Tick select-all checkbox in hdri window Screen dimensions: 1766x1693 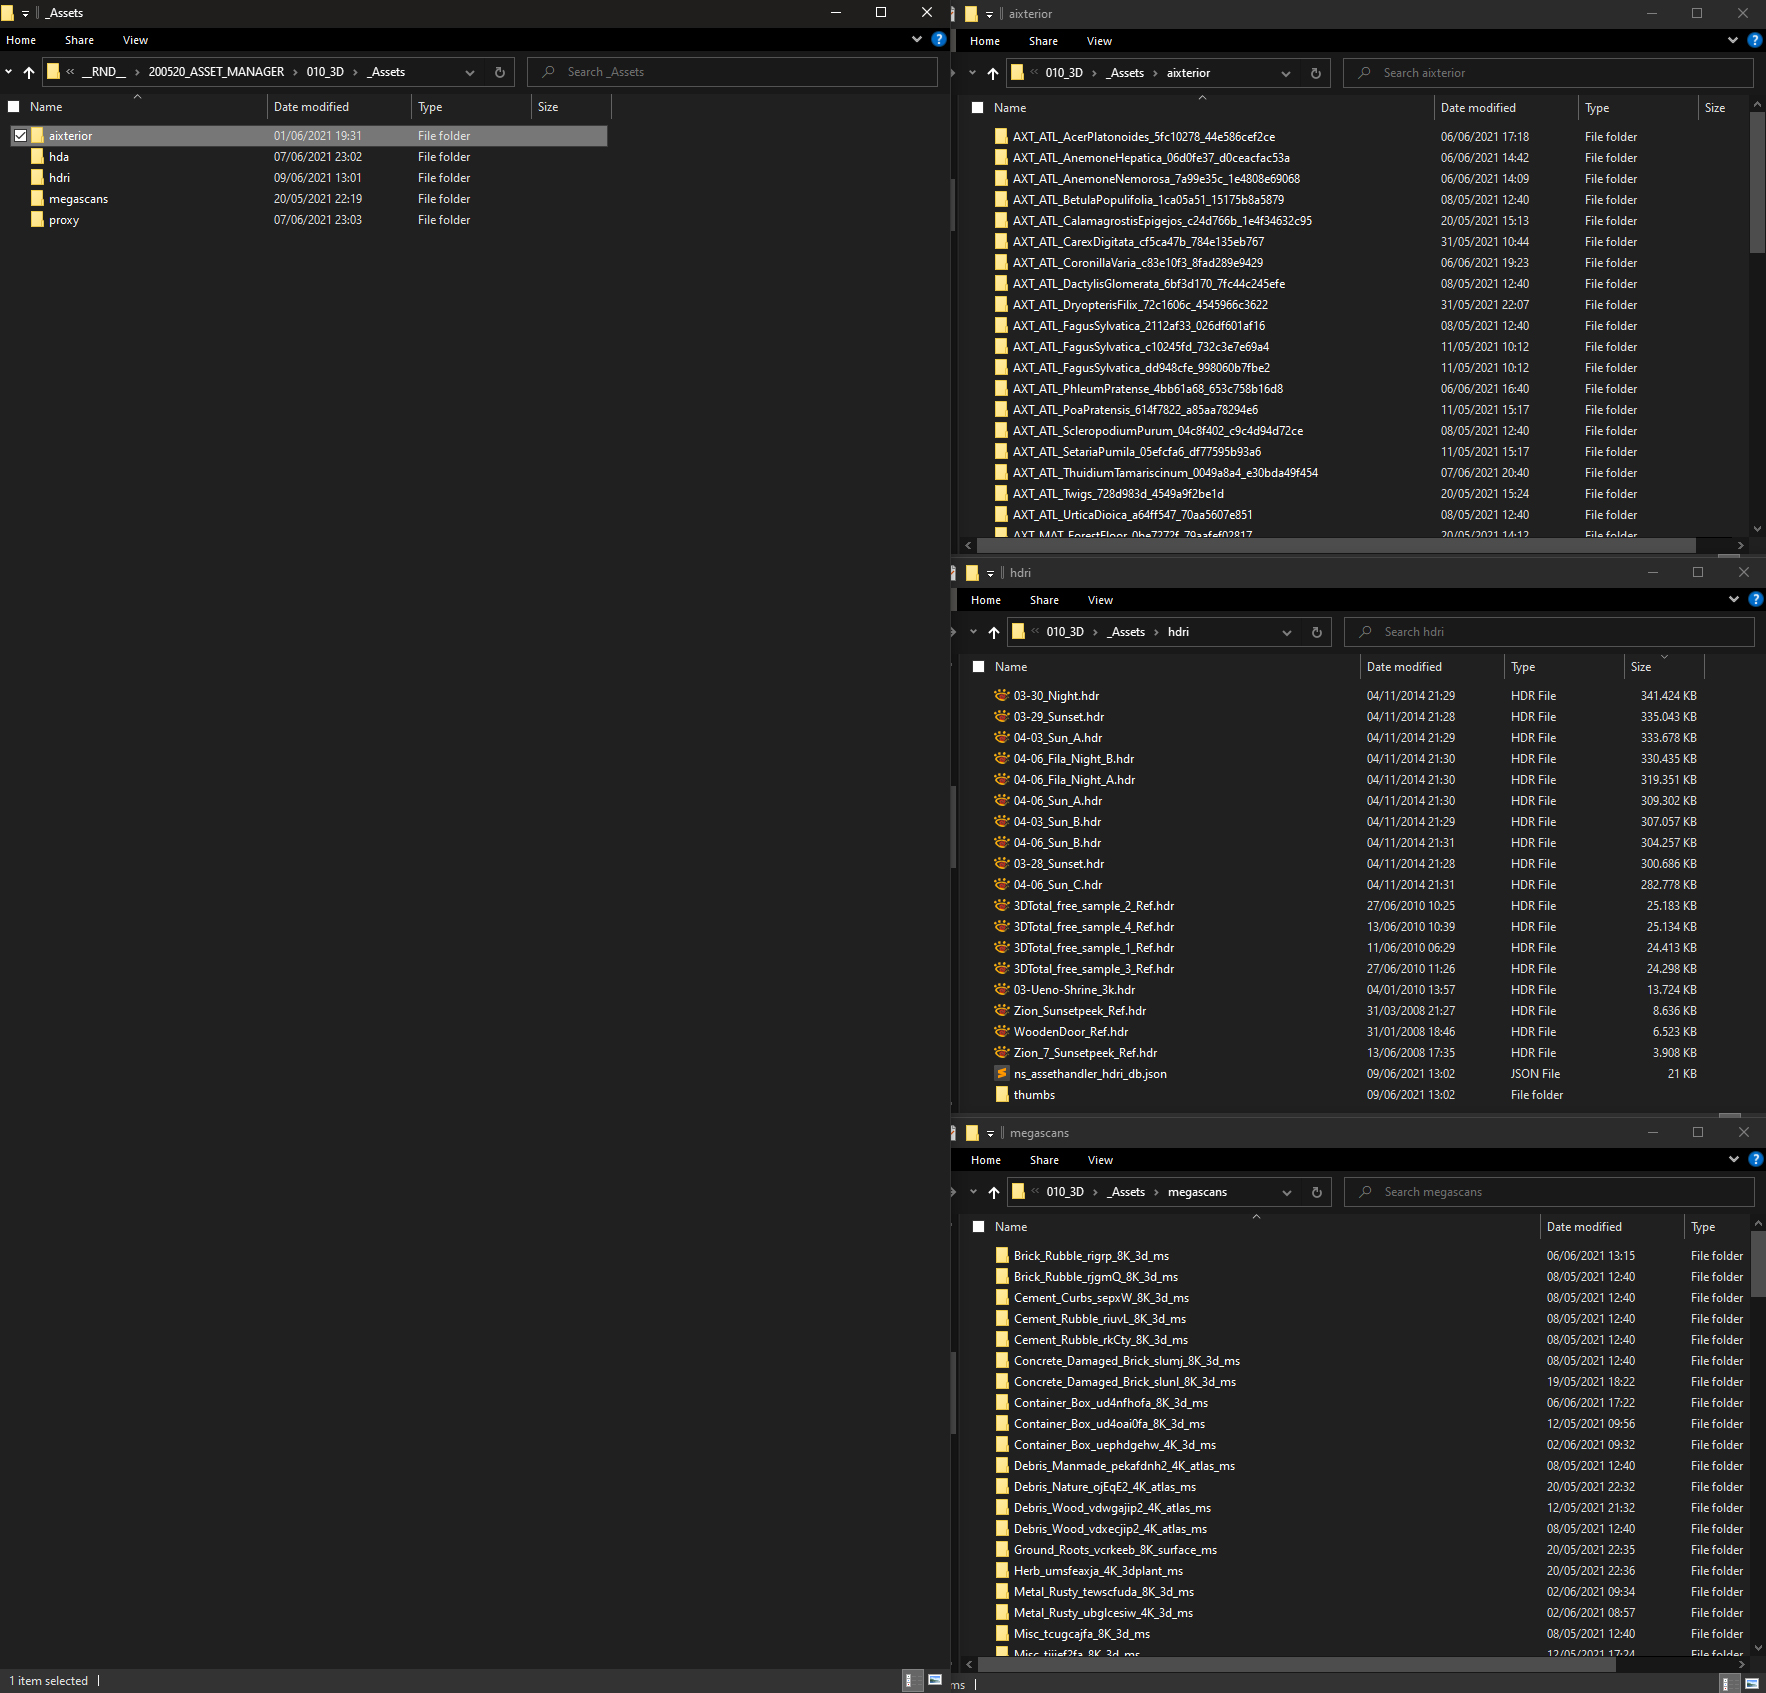978,667
